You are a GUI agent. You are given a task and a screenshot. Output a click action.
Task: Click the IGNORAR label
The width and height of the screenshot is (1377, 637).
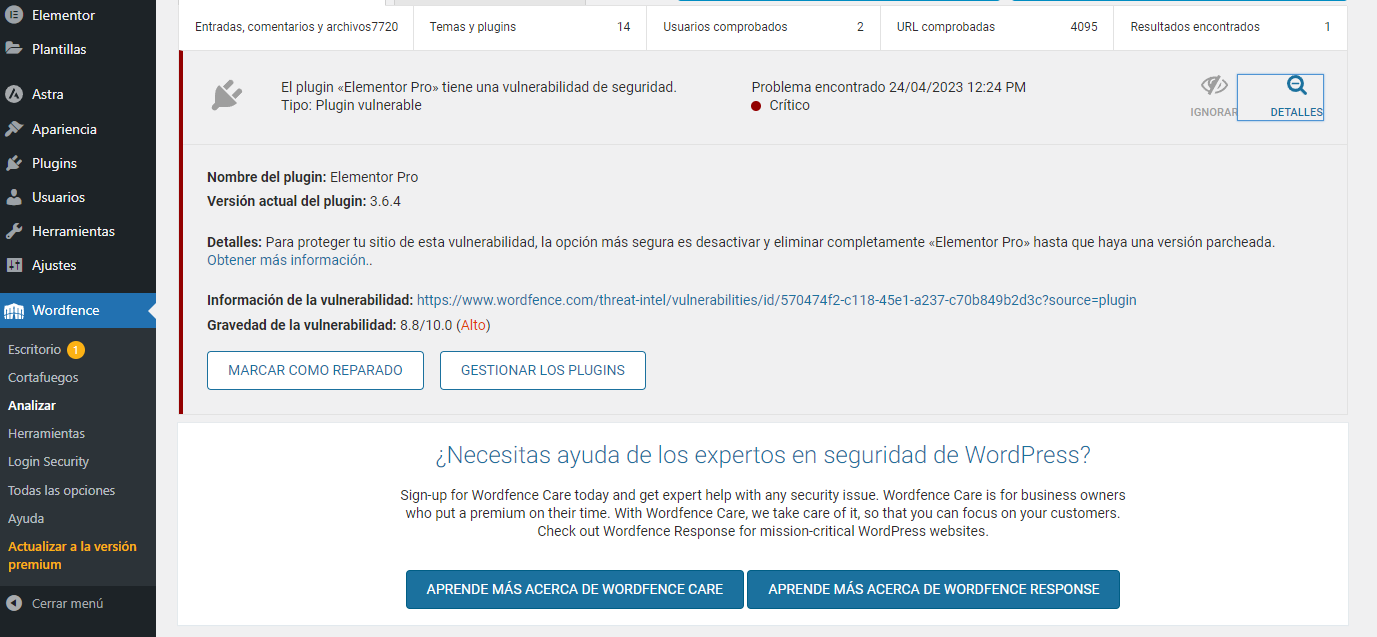point(1214,112)
